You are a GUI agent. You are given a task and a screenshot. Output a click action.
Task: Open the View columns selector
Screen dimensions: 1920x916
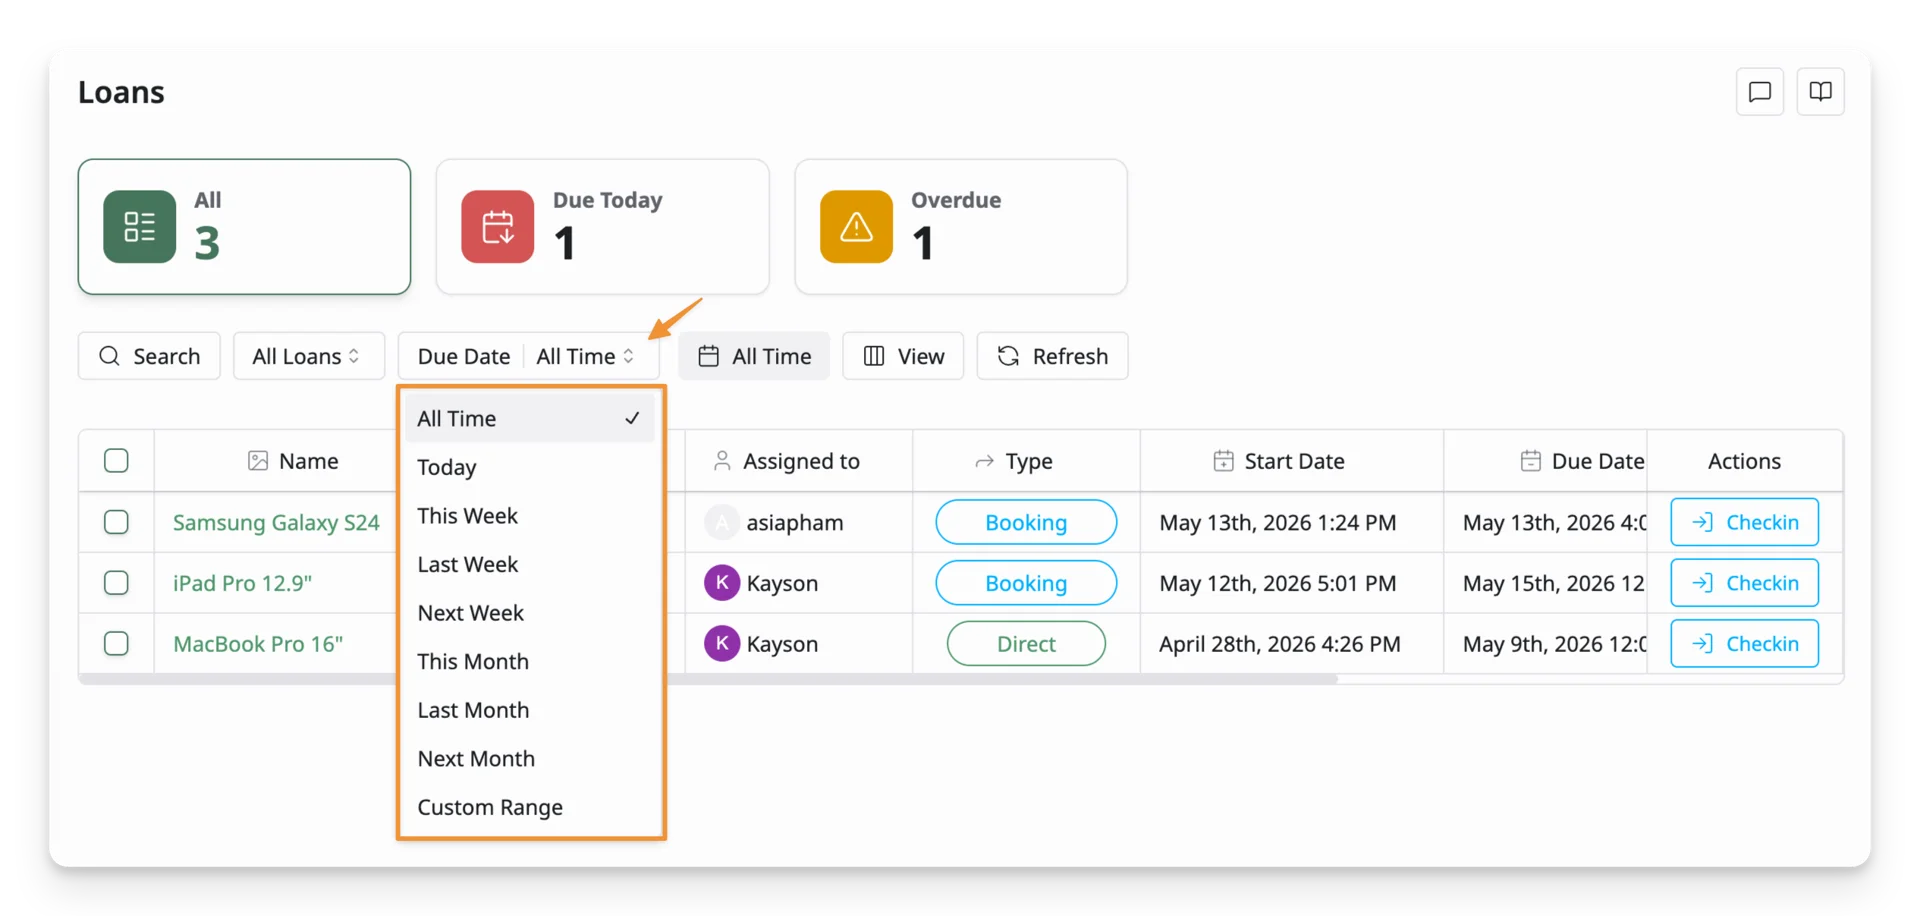[x=903, y=356]
